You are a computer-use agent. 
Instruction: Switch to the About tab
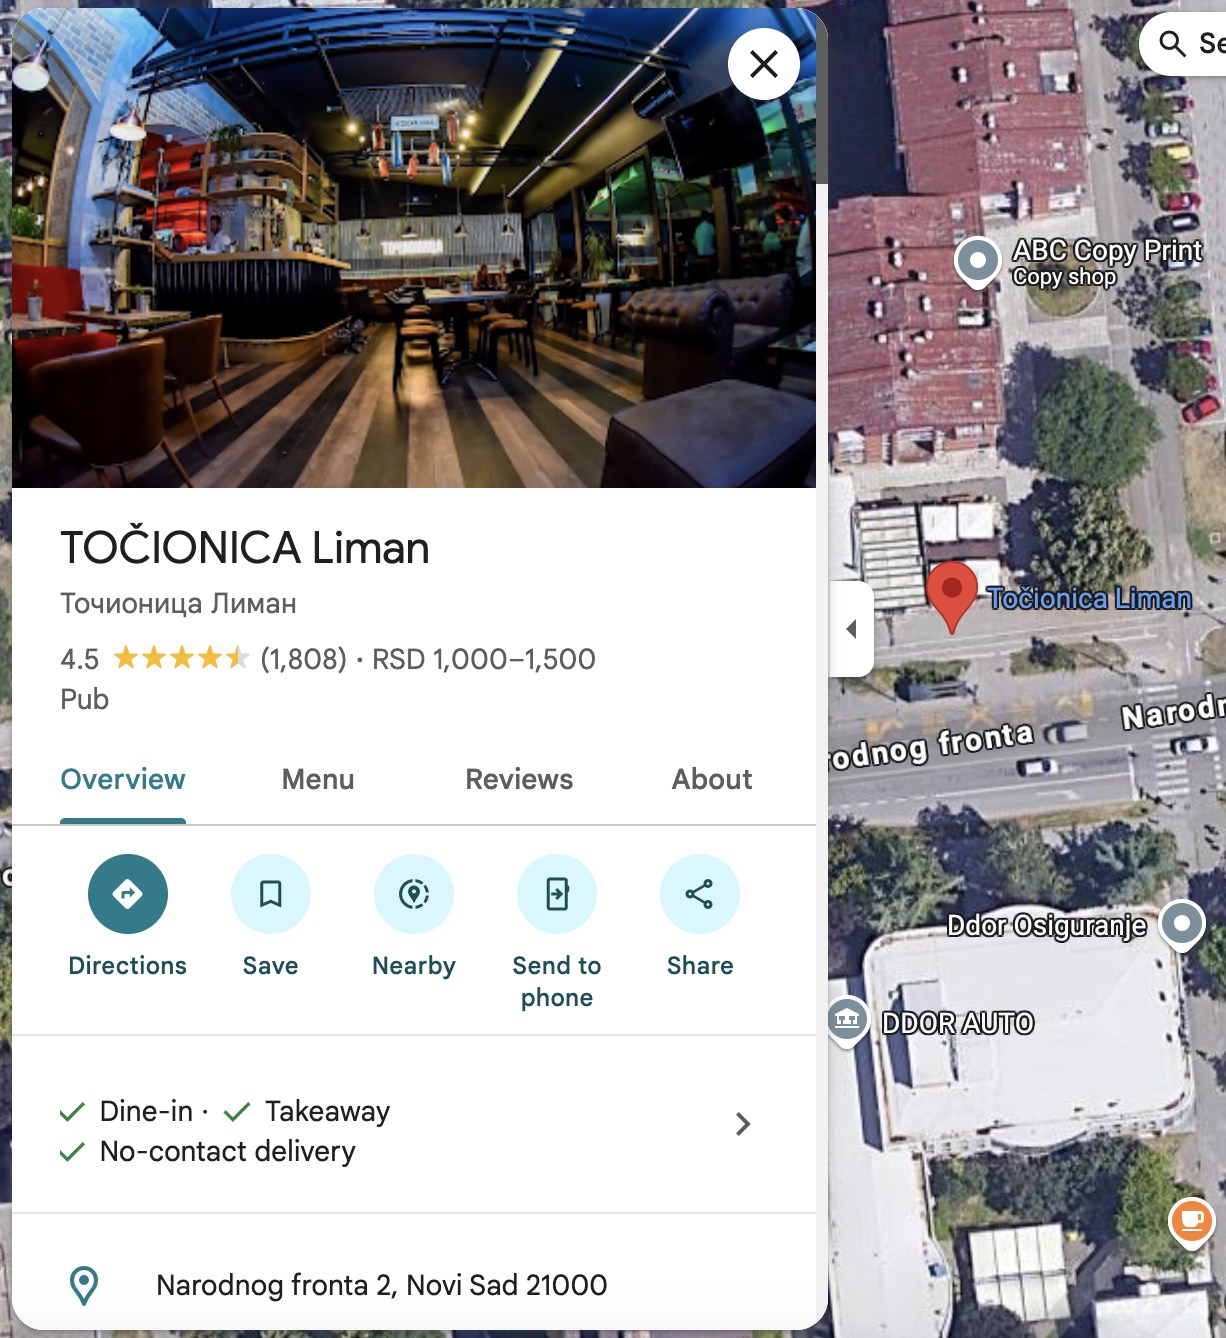(712, 779)
